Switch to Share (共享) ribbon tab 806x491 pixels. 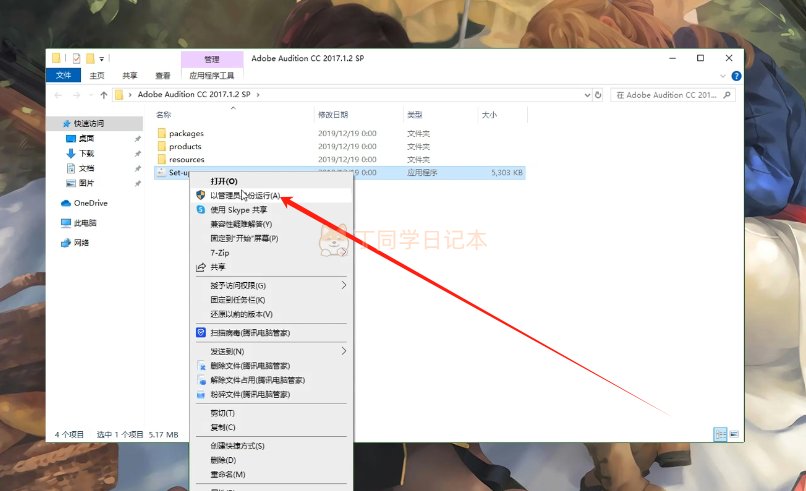click(x=130, y=76)
